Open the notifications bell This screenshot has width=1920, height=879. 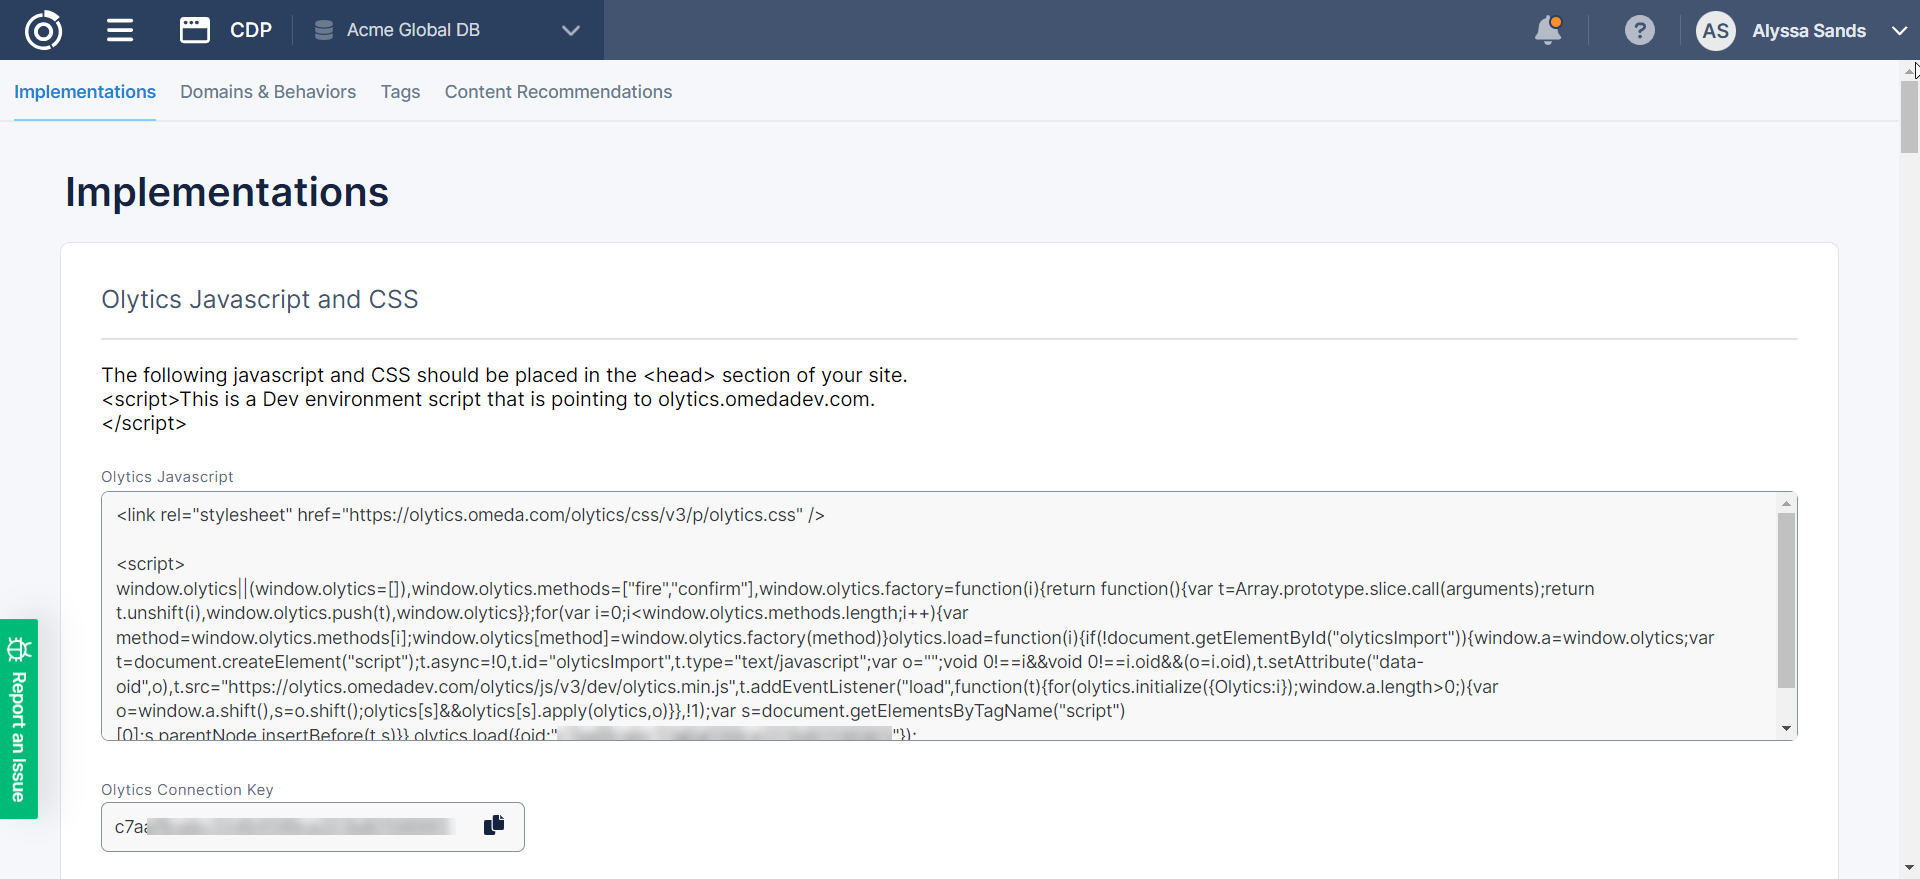coord(1548,30)
